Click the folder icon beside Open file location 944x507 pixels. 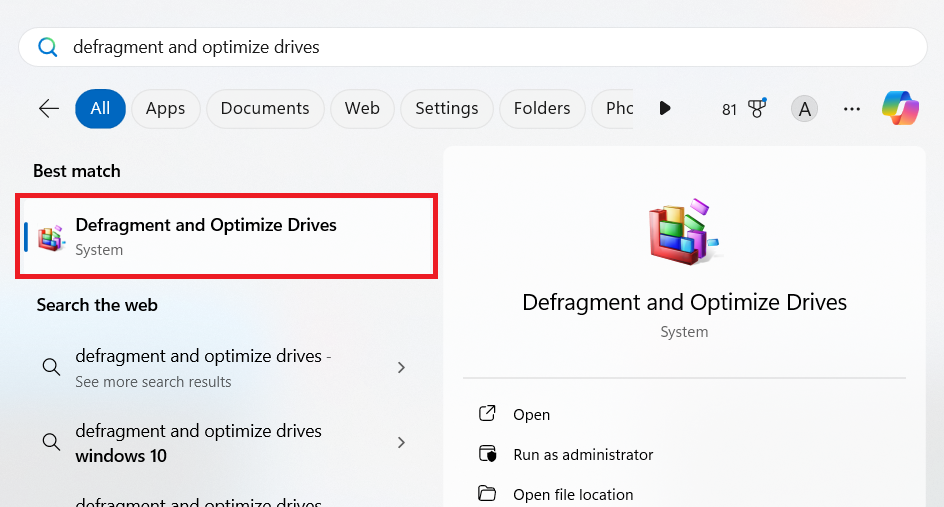click(x=487, y=493)
